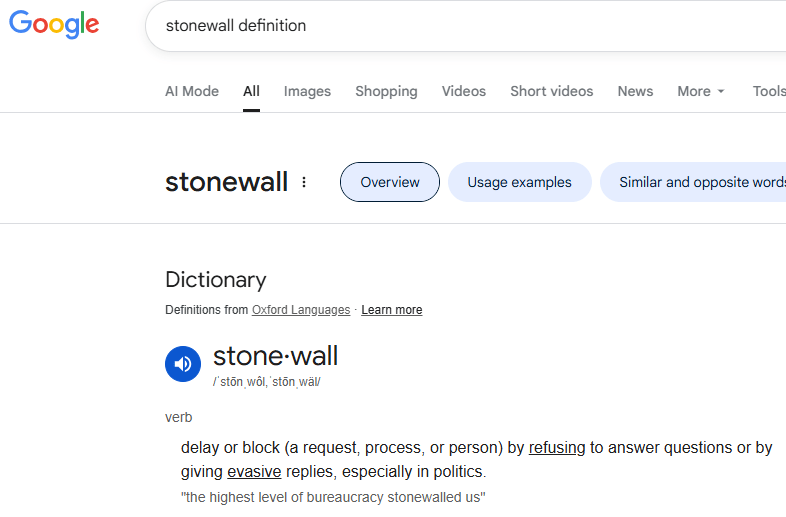Open the Tools menu
786x517 pixels.
click(x=768, y=91)
